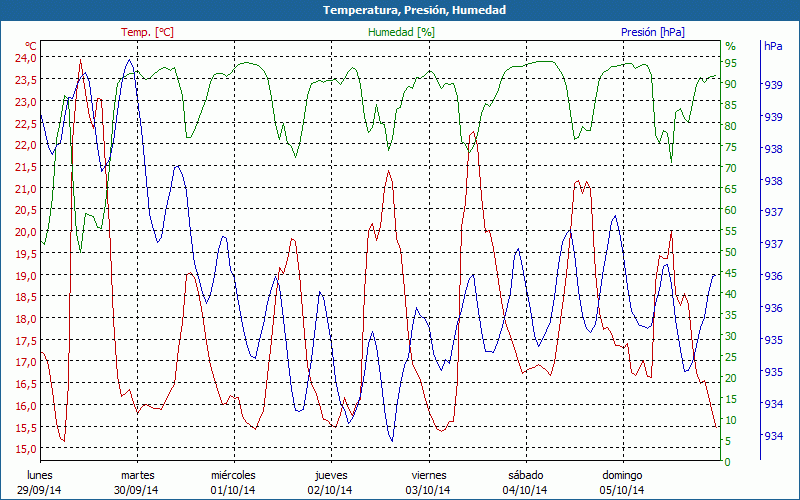Select the blue Presión [hPa] legend label
Viewport: 800px width, 500px height.
[652, 32]
